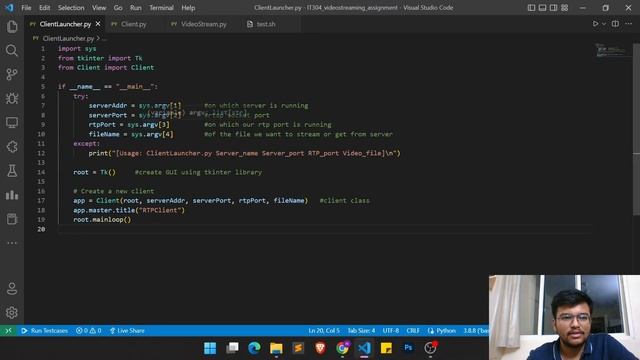This screenshot has width=640, height=360.
Task: Close the ClientLauncher.py tab
Action: tap(98, 24)
